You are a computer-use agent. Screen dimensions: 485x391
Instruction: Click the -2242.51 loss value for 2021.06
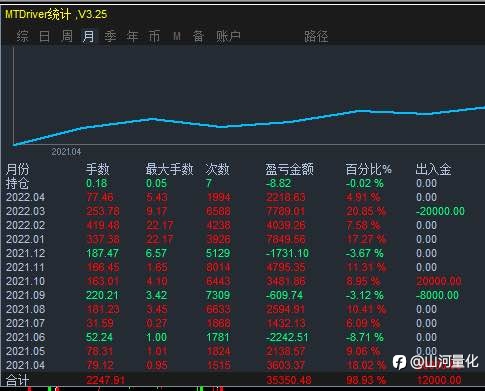coord(287,337)
